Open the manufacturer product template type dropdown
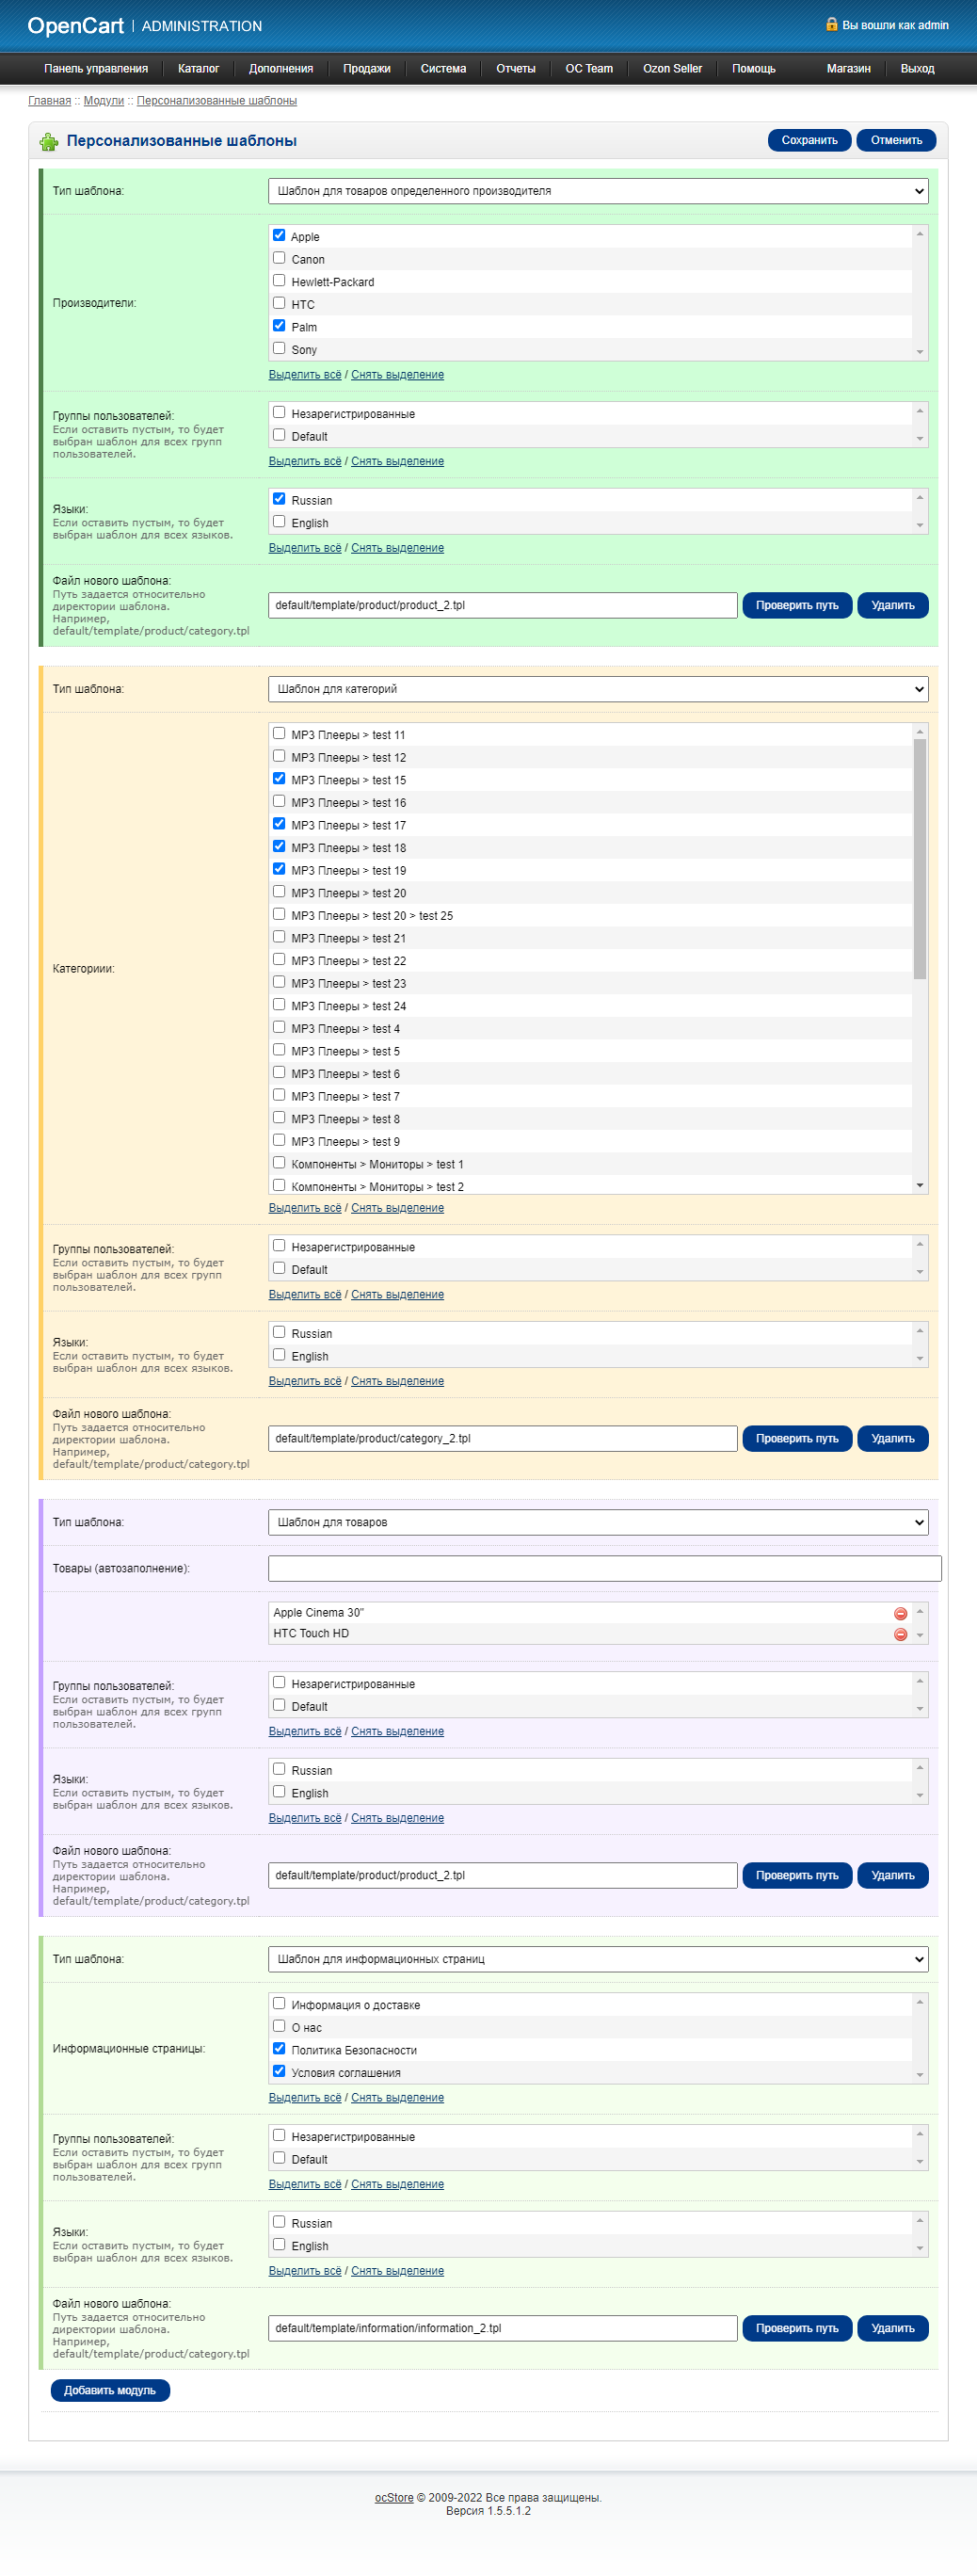This screenshot has height=2576, width=977. 598,191
